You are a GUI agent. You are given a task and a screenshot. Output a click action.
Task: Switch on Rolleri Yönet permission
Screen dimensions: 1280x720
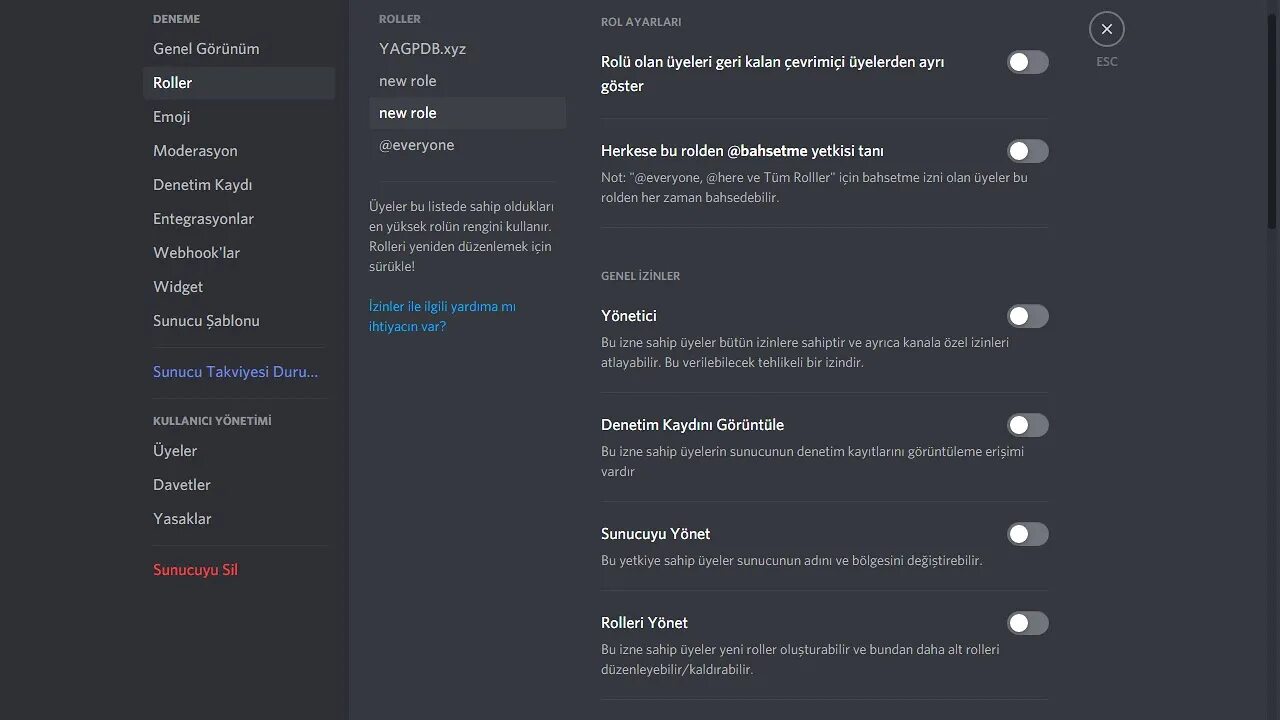1027,623
